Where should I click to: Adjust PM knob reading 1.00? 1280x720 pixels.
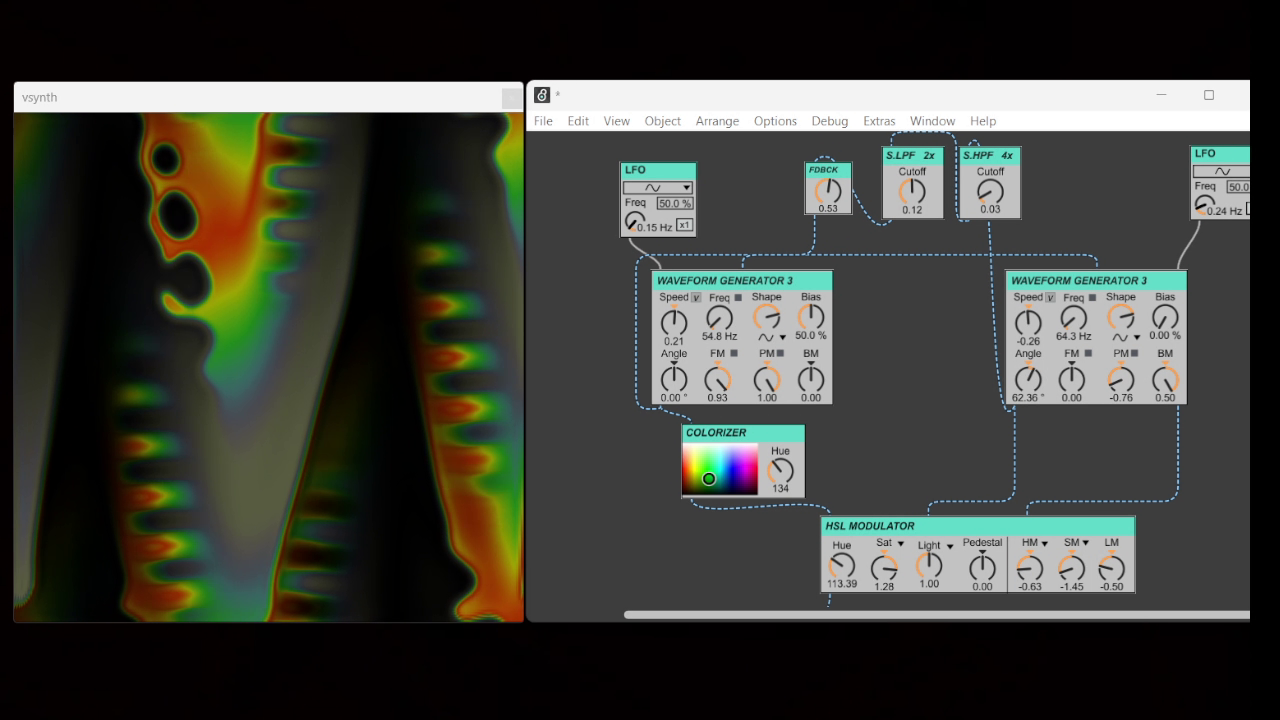[767, 378]
